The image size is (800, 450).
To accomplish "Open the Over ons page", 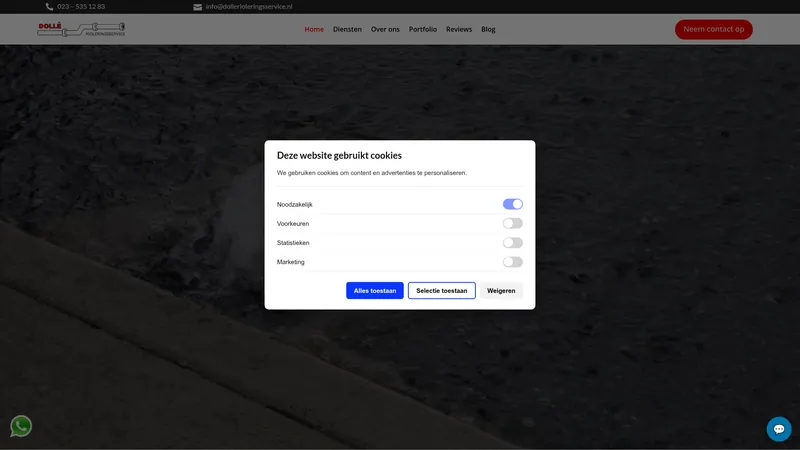I will tap(385, 29).
